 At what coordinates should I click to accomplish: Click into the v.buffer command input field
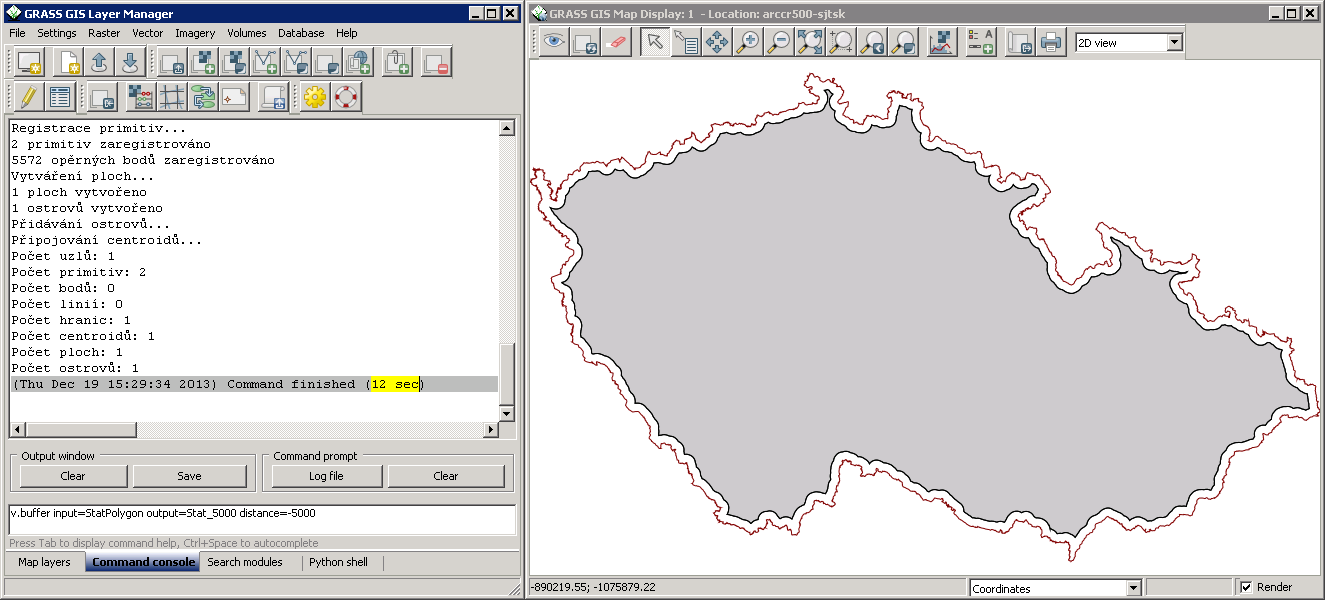(x=262, y=520)
